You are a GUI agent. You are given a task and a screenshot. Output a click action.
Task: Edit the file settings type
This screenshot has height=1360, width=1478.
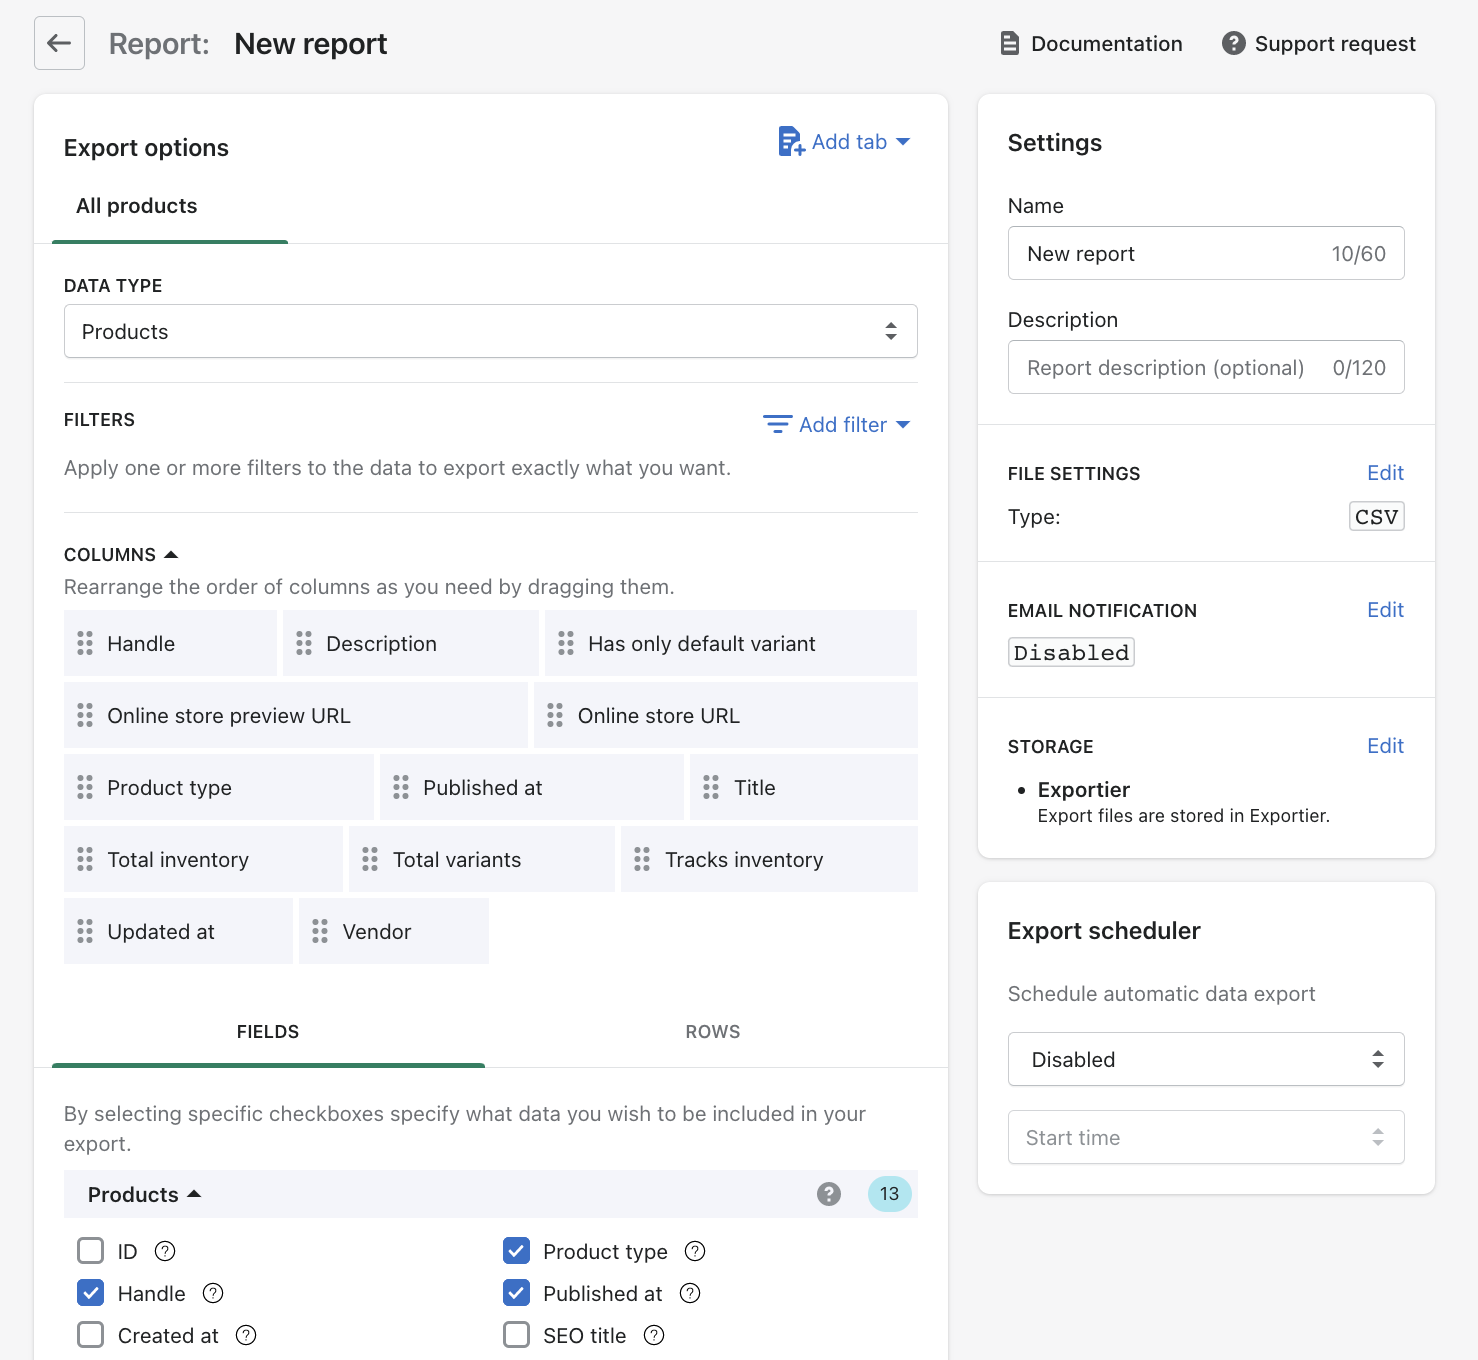coord(1385,472)
